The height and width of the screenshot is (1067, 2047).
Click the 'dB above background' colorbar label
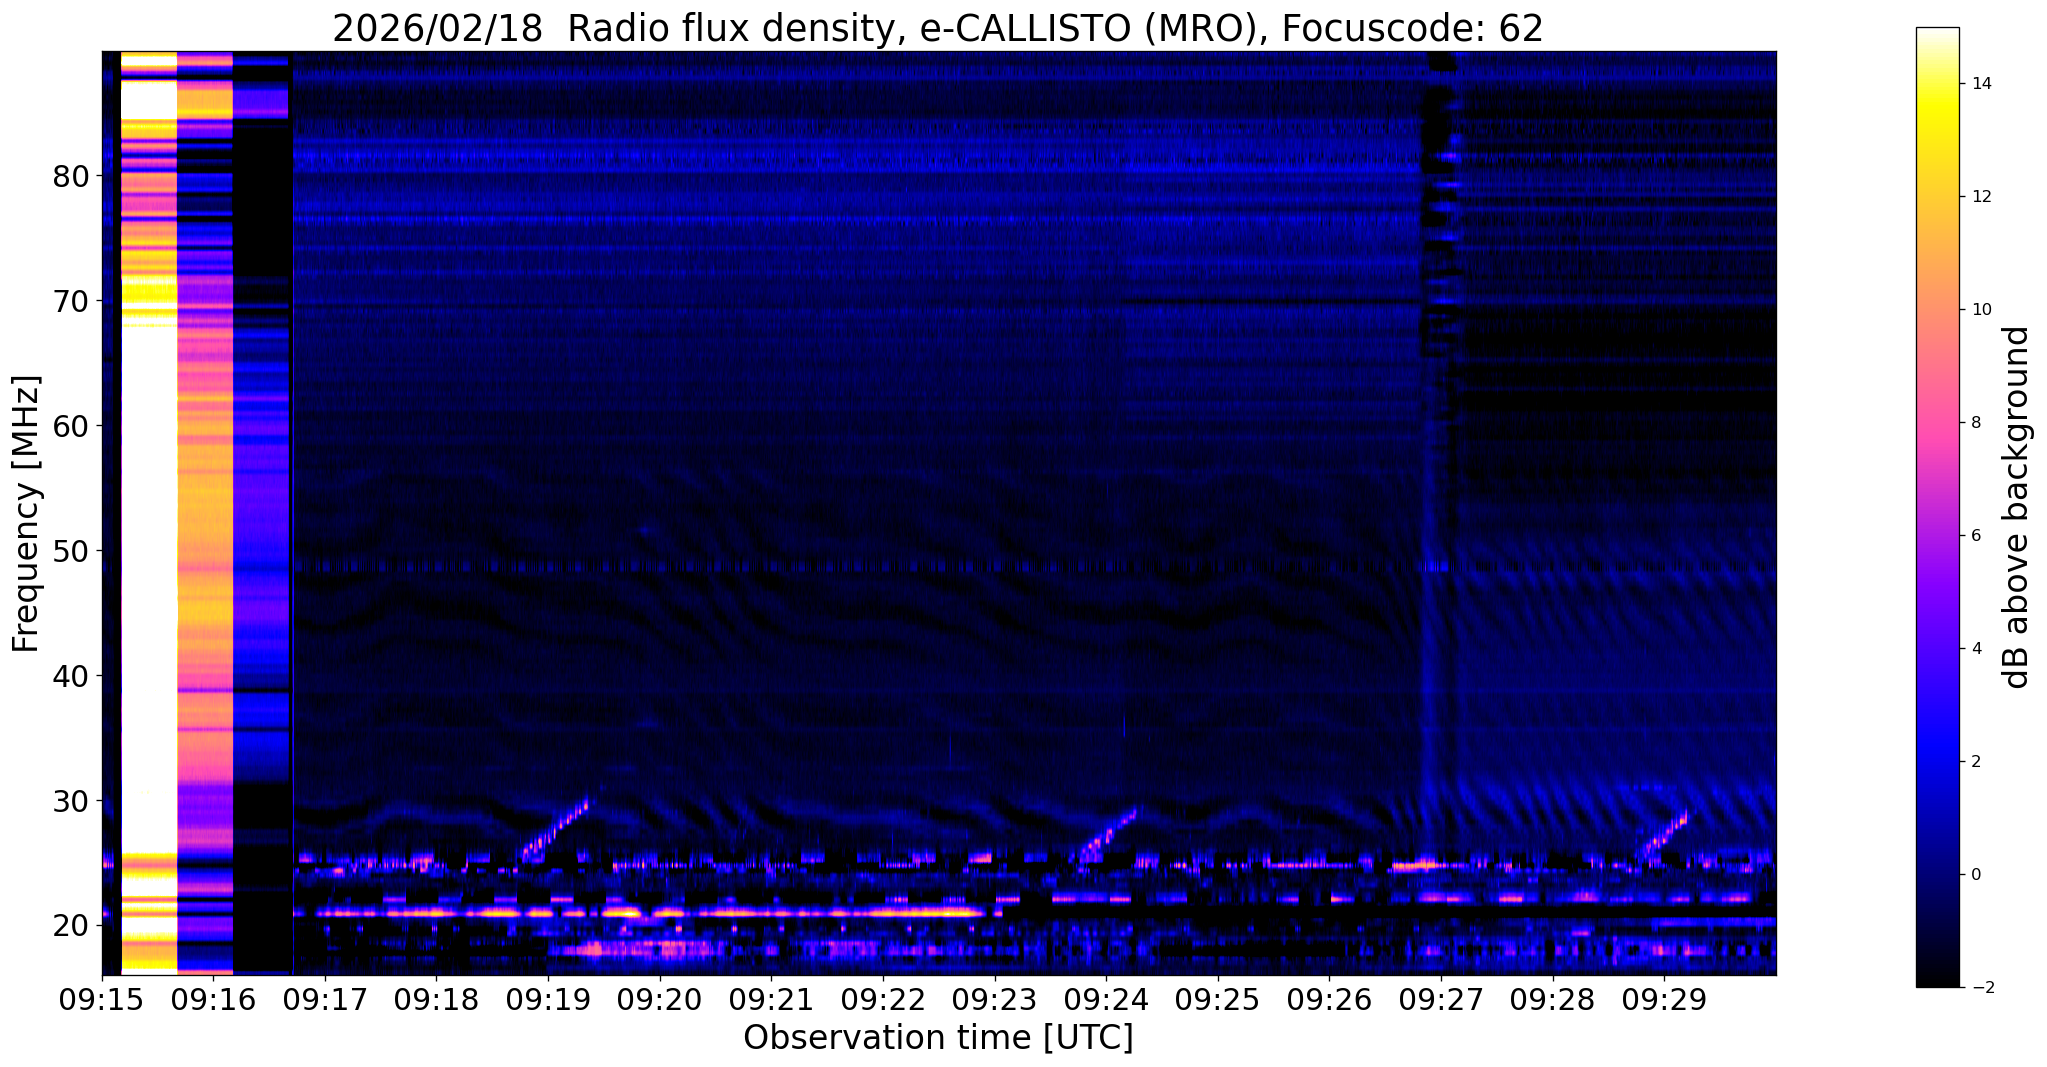[x=2016, y=507]
